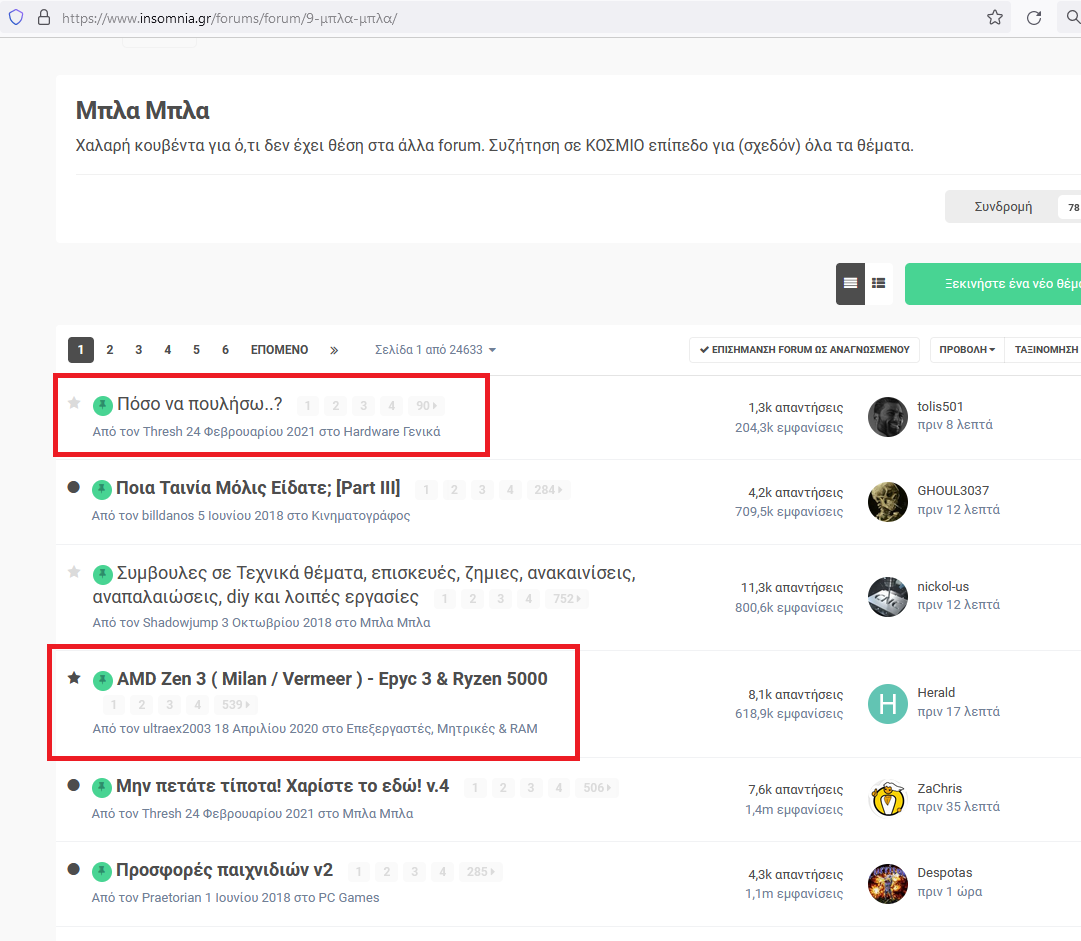The height and width of the screenshot is (941, 1081).
Task: Go to page 2 of the forum
Action: coord(110,350)
